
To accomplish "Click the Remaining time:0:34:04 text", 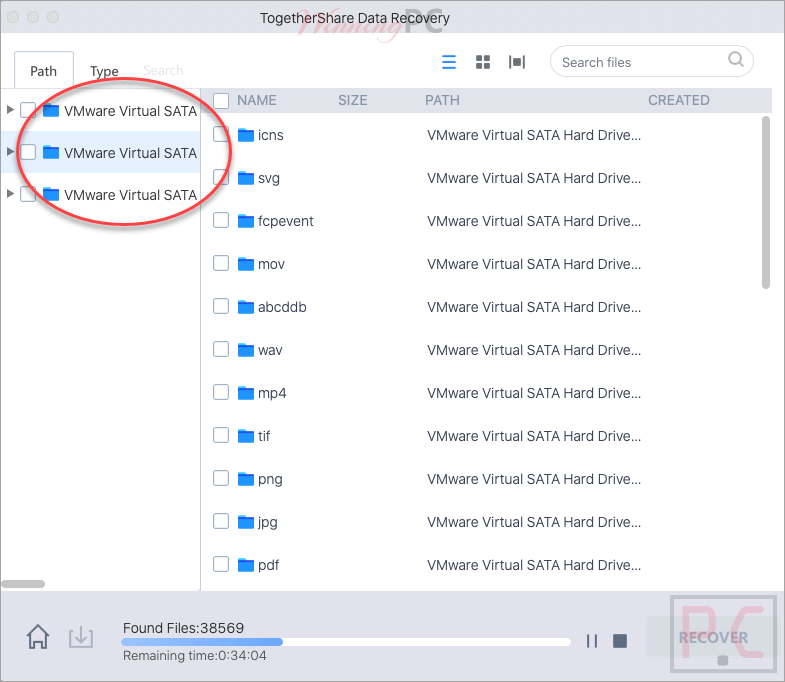I will 195,655.
